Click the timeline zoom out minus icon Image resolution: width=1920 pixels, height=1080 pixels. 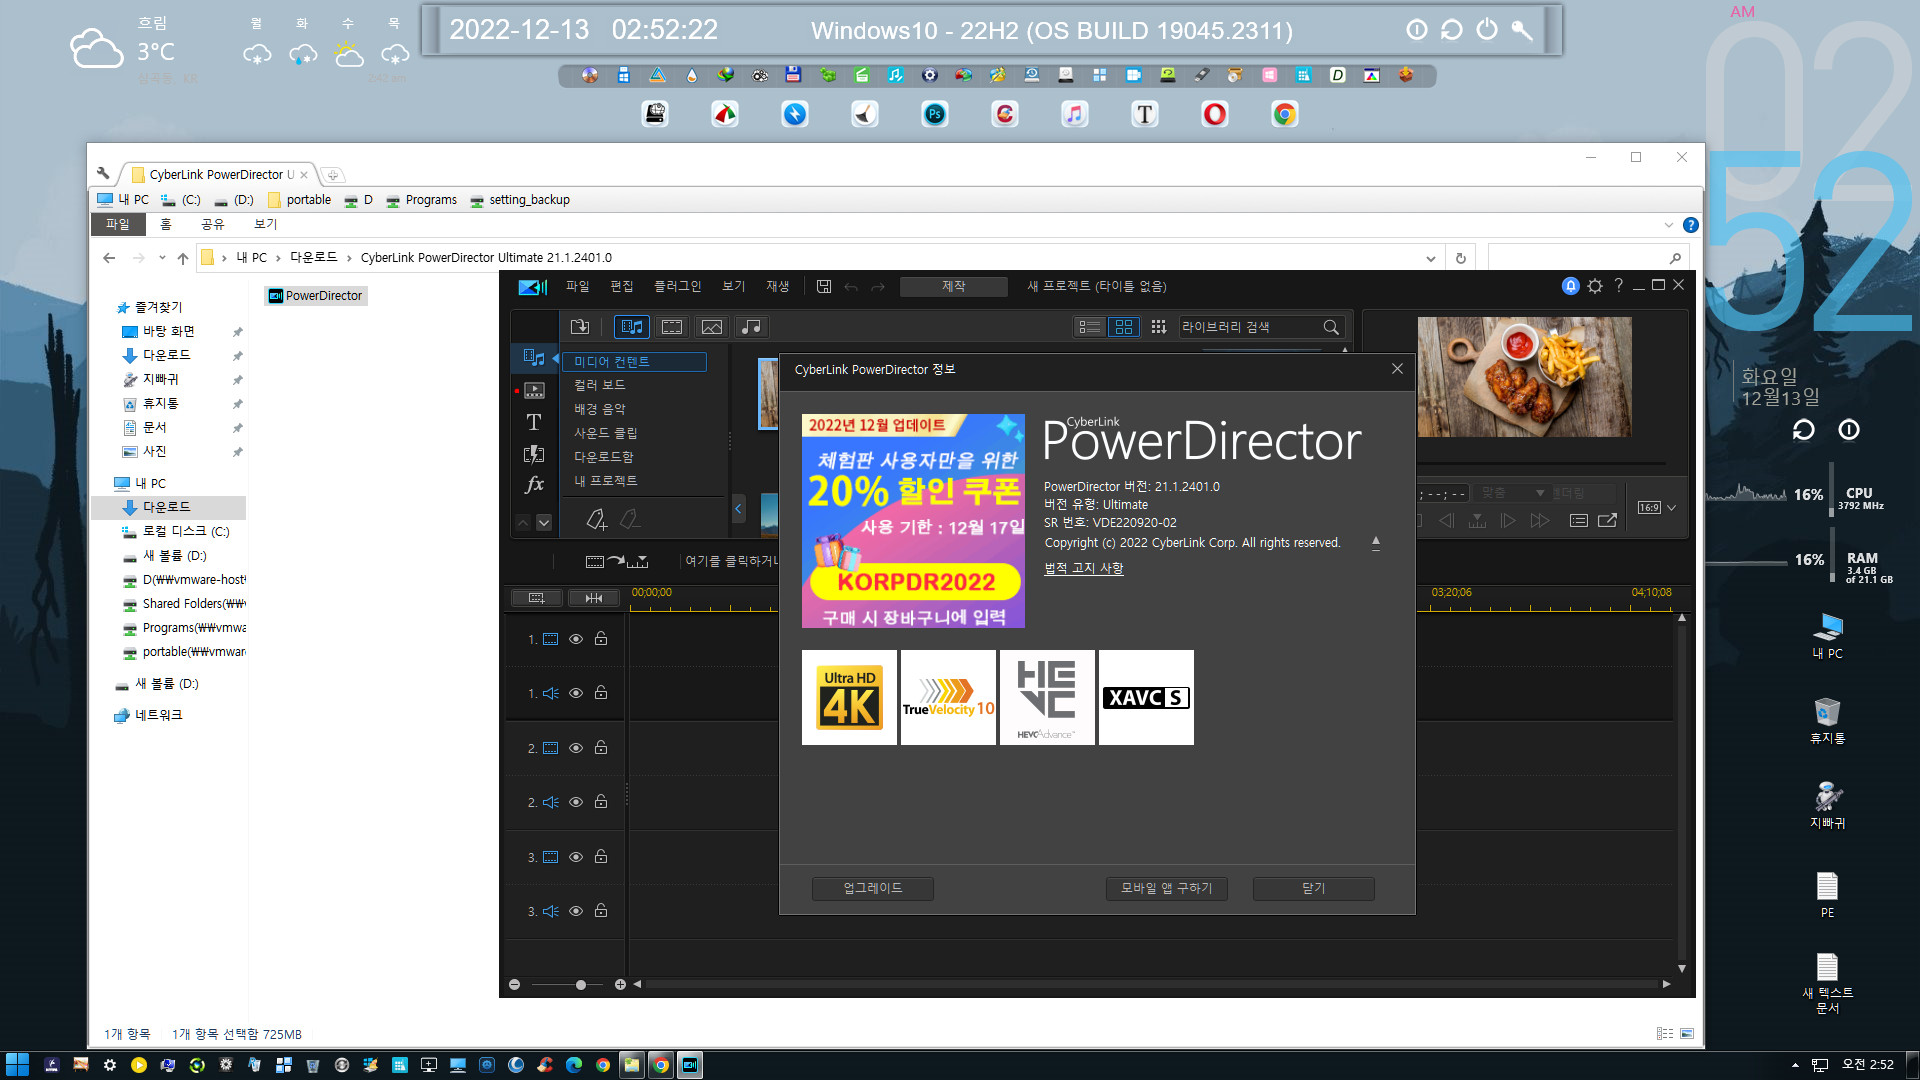tap(514, 985)
